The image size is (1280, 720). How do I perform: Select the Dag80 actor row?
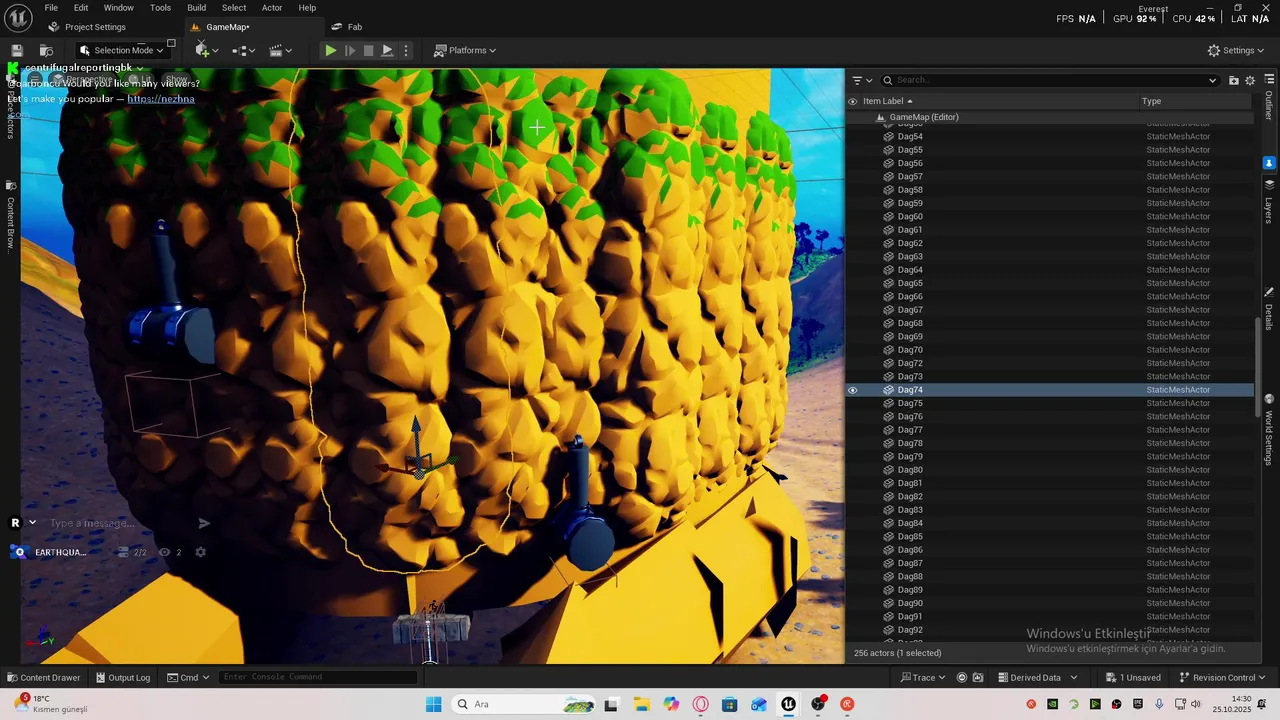1049,470
